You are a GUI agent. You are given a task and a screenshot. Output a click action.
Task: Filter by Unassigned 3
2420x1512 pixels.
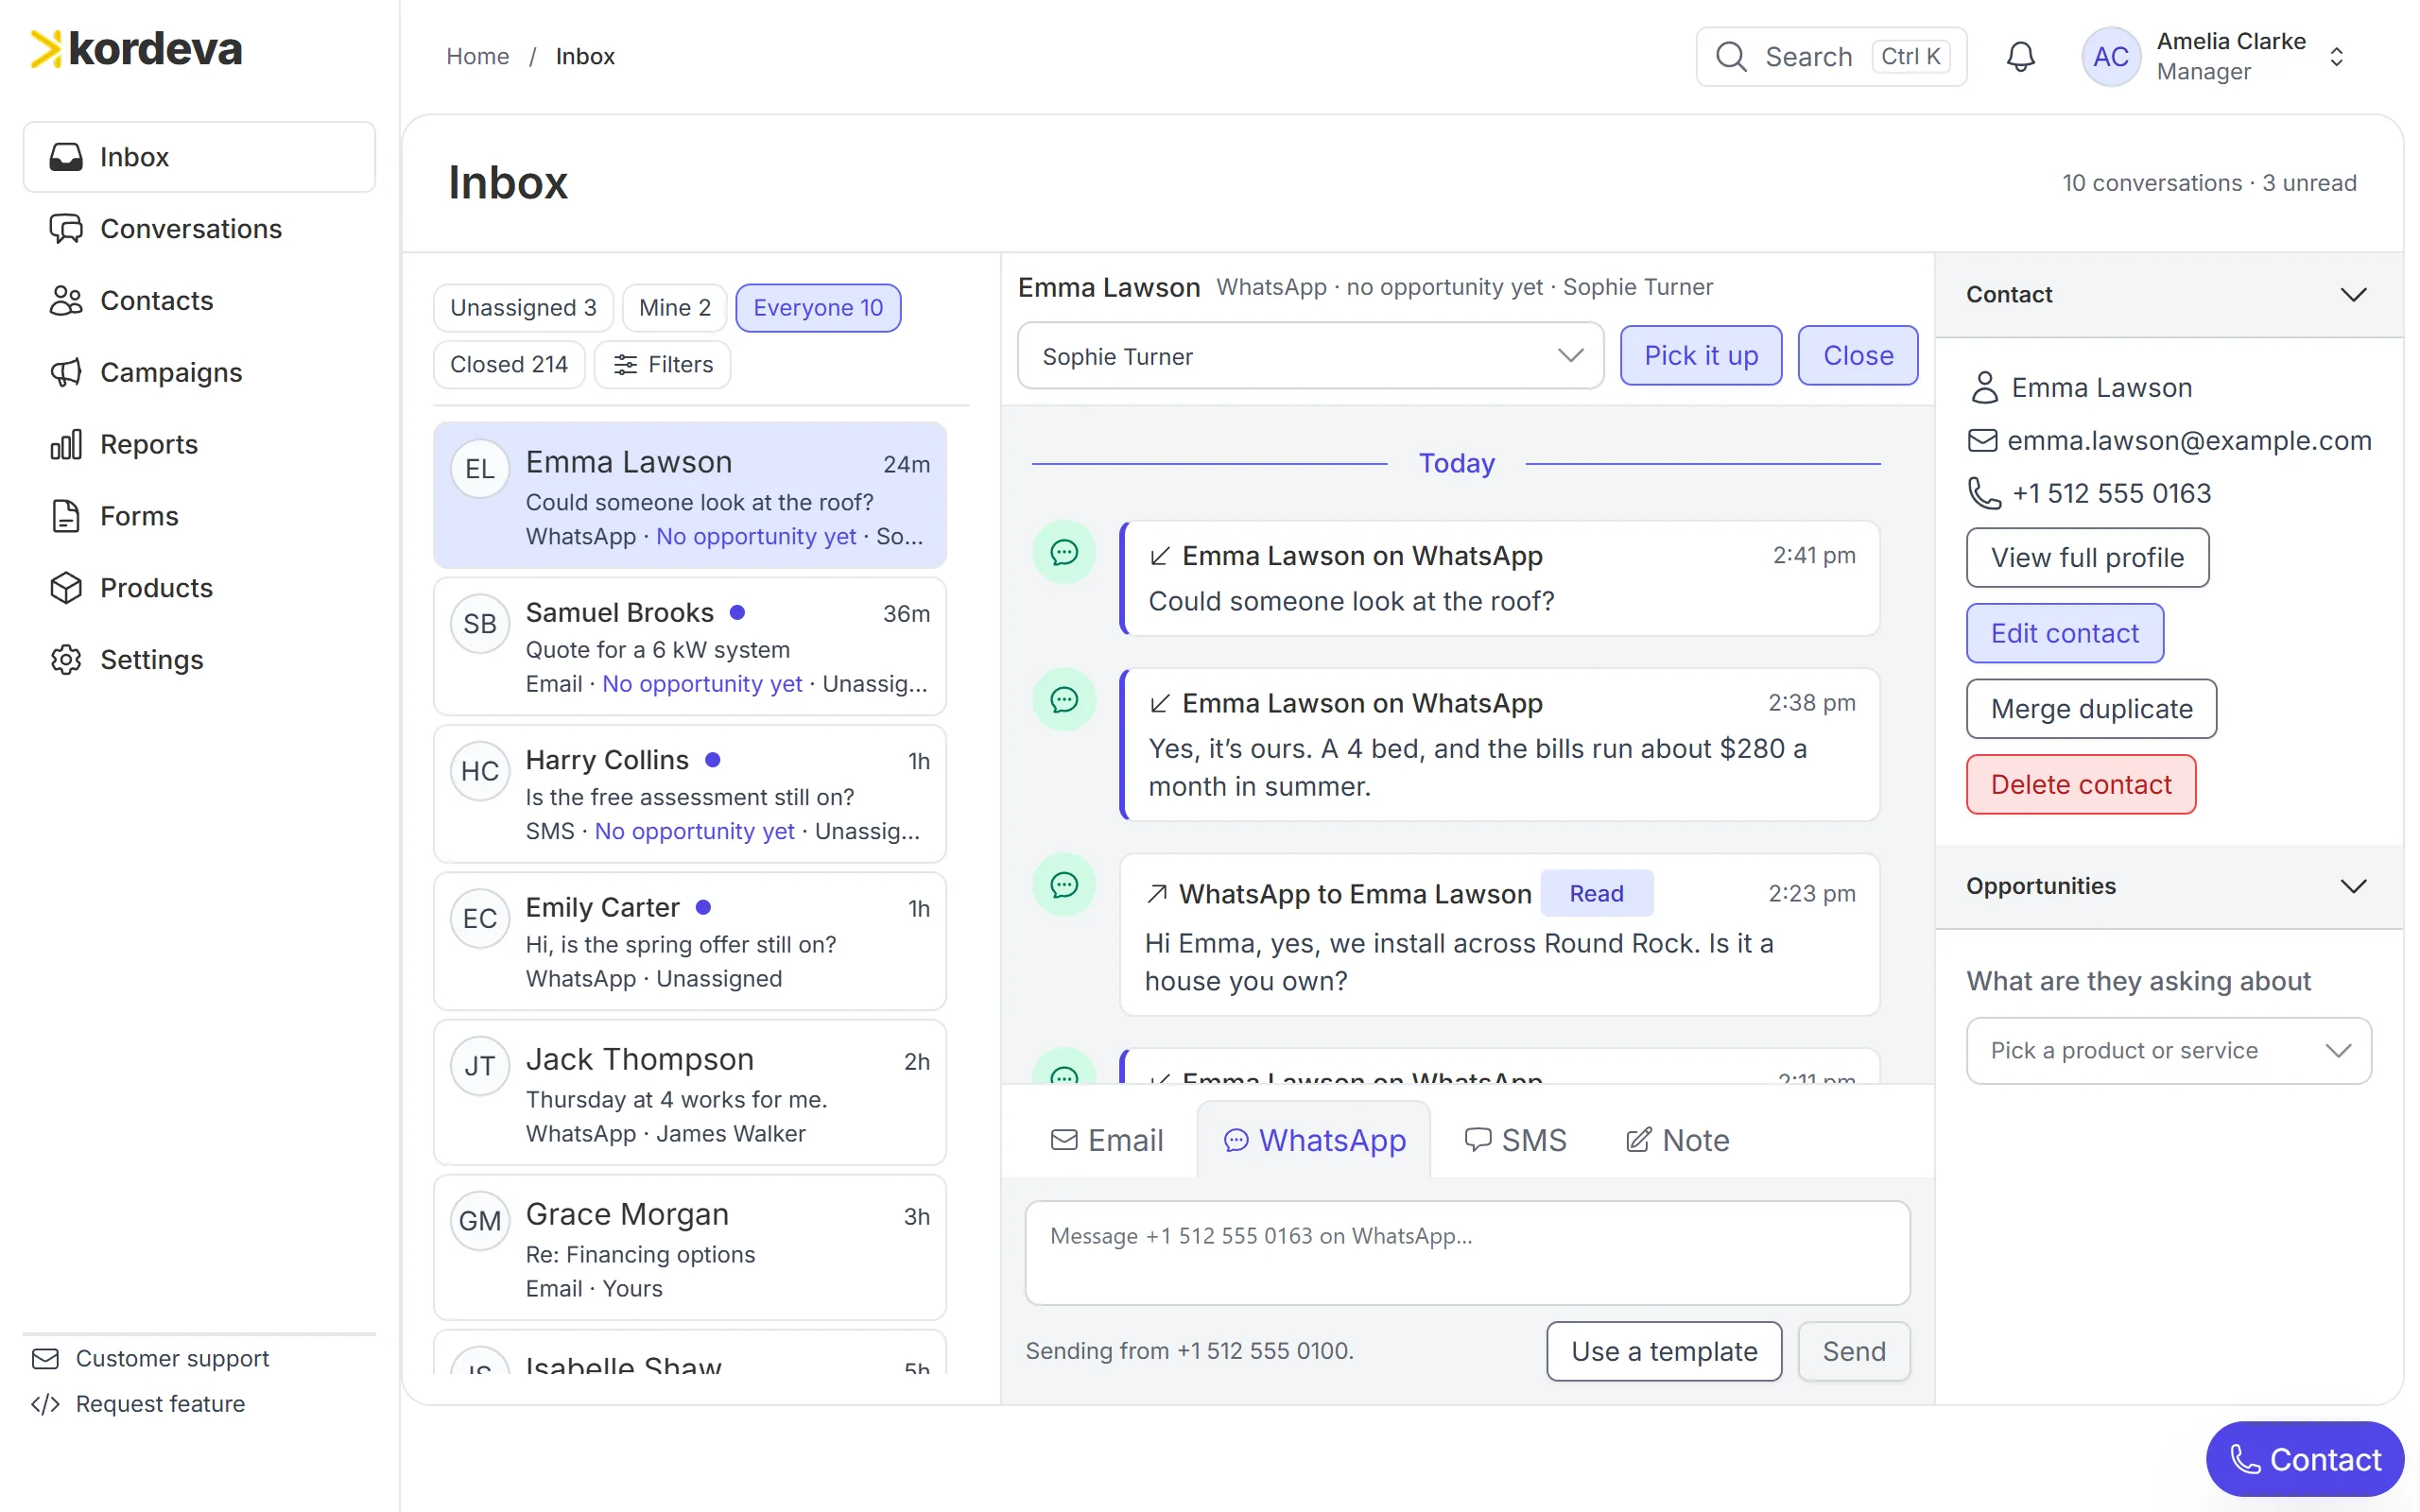(523, 307)
